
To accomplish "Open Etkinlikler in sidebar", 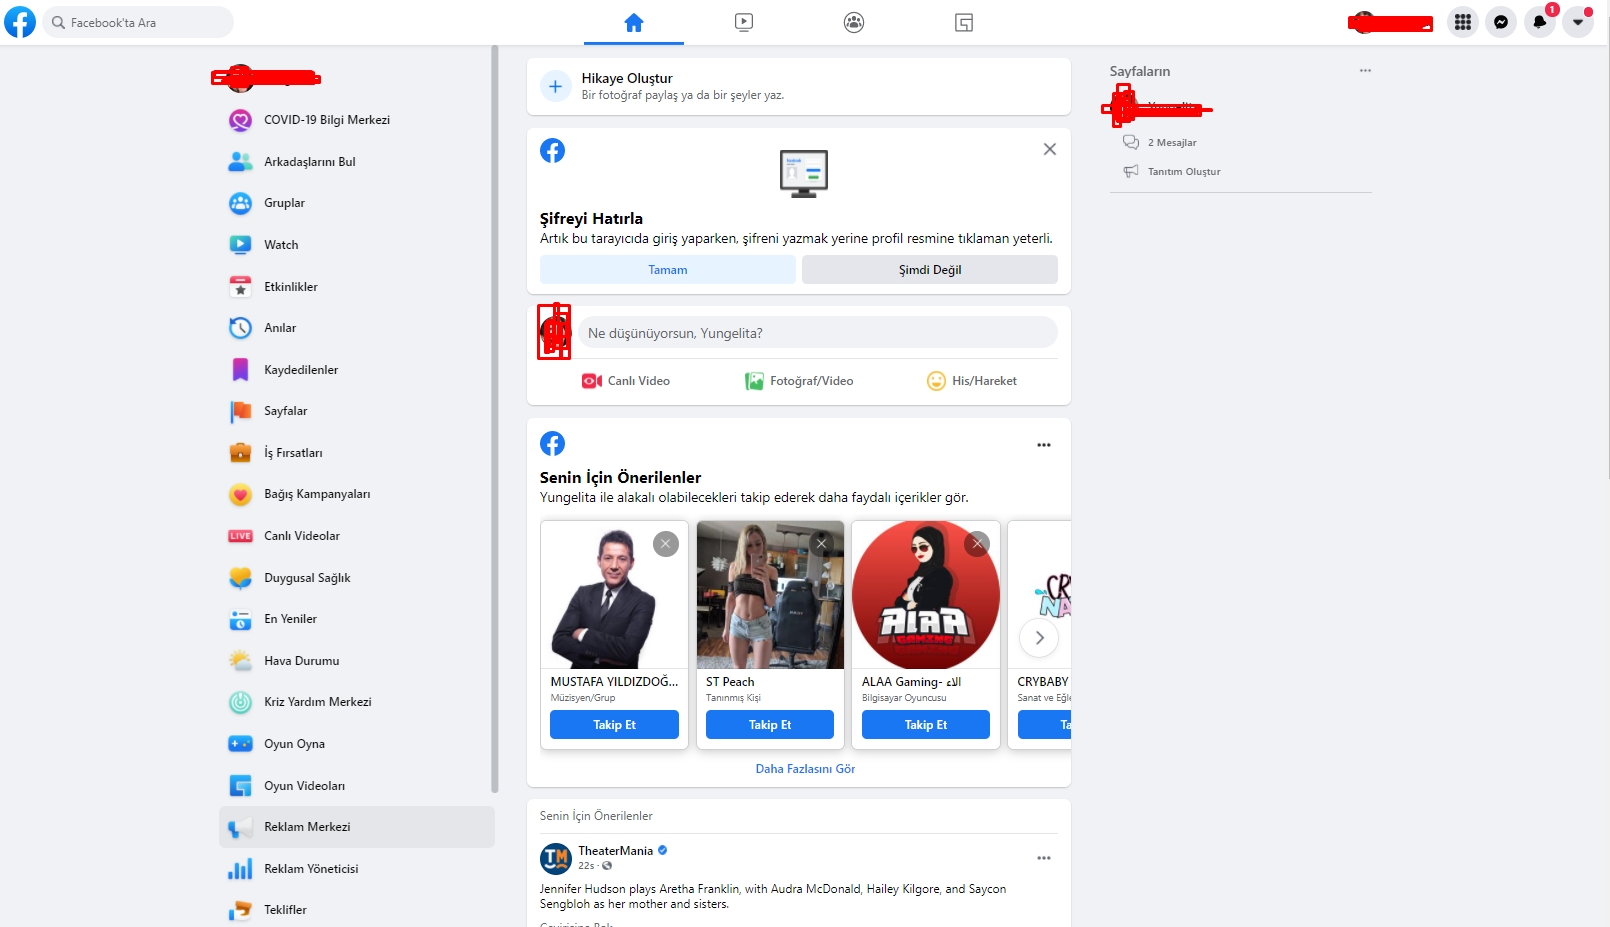I will 357,287.
